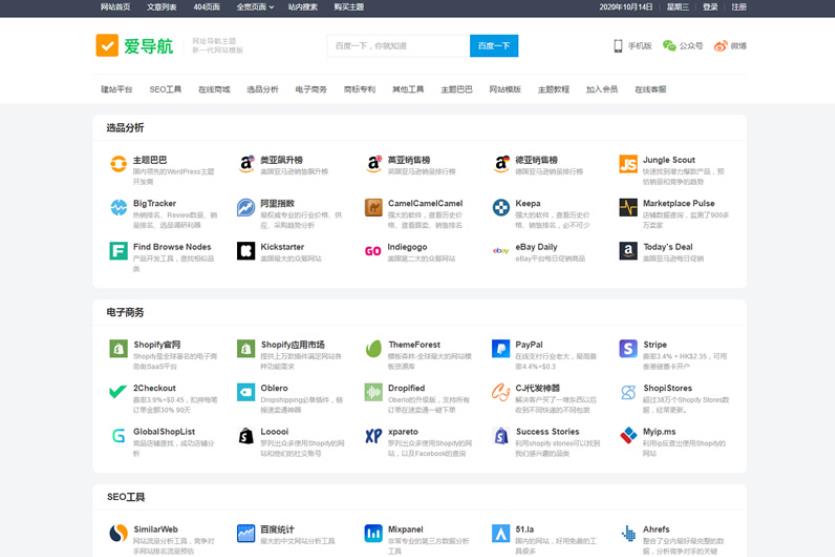835x557 pixels.
Task: Click the Dropified green icon
Action: coord(373,392)
